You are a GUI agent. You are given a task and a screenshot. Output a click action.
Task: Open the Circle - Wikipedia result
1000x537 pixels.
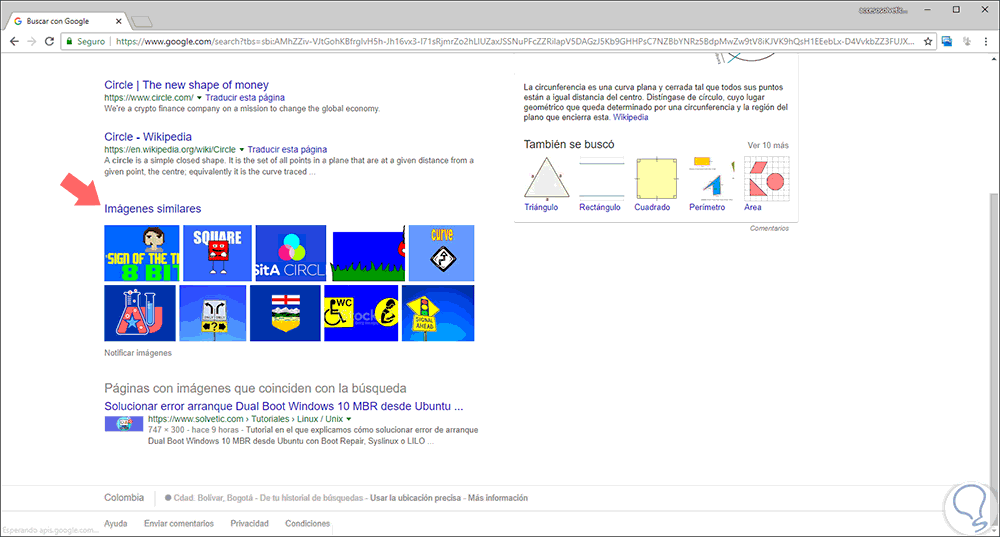point(148,136)
